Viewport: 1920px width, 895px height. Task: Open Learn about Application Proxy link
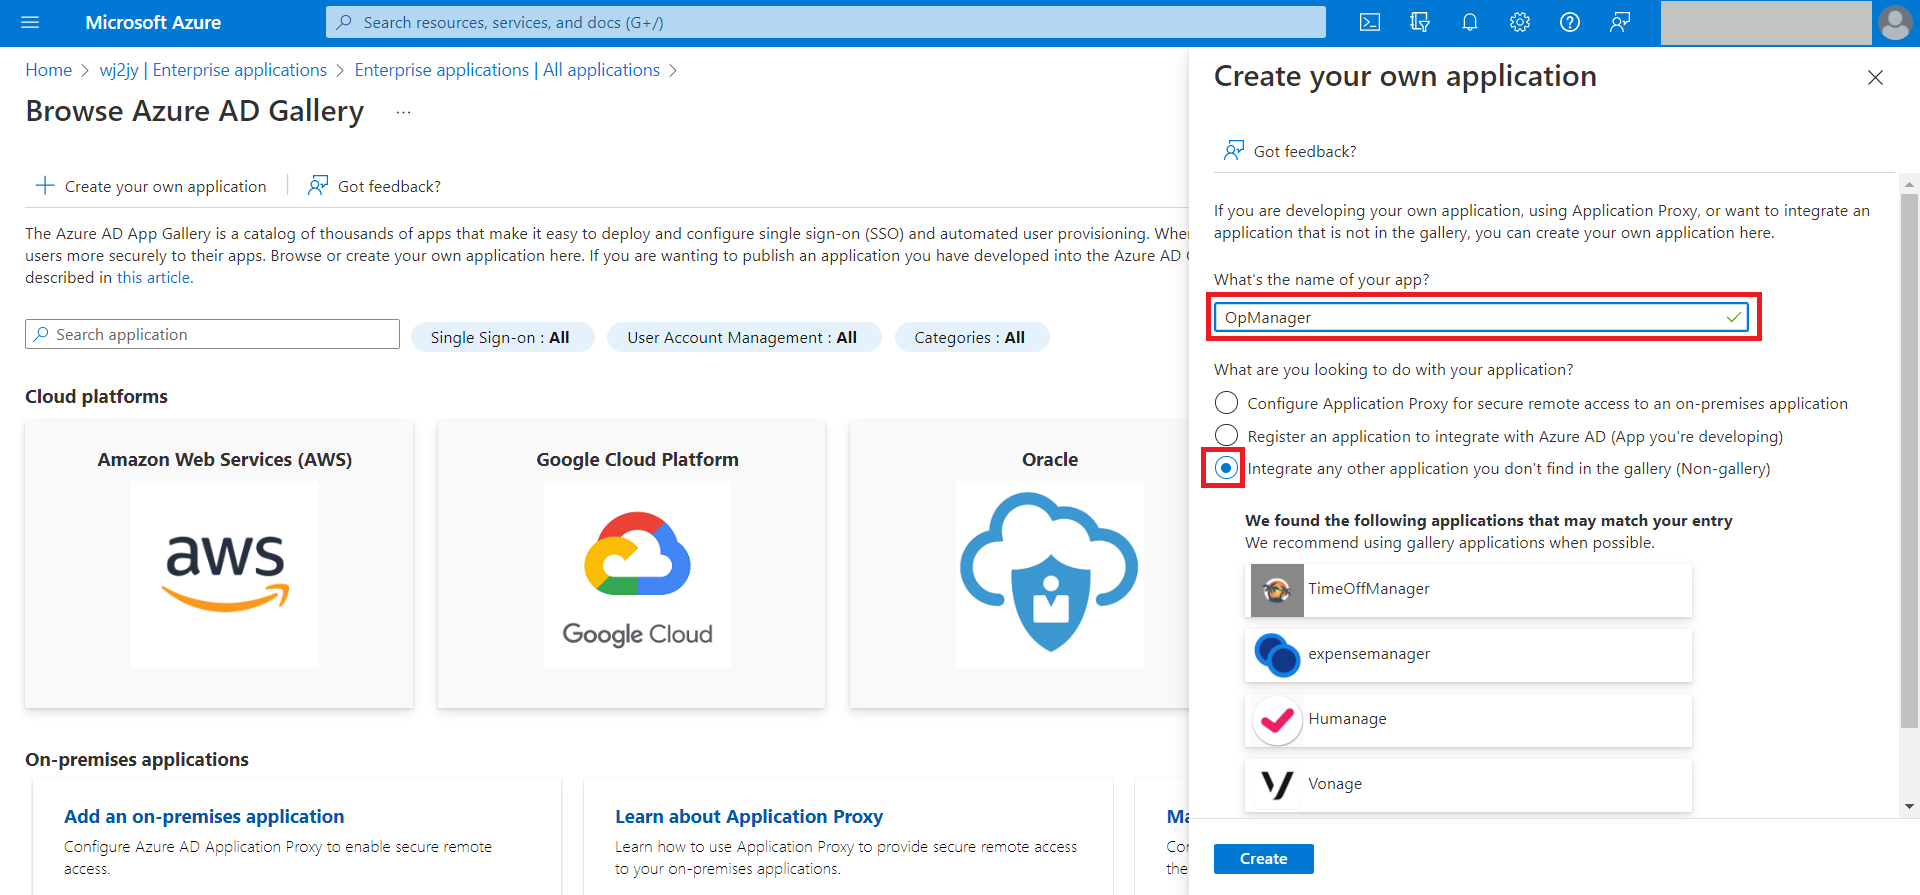(x=749, y=816)
